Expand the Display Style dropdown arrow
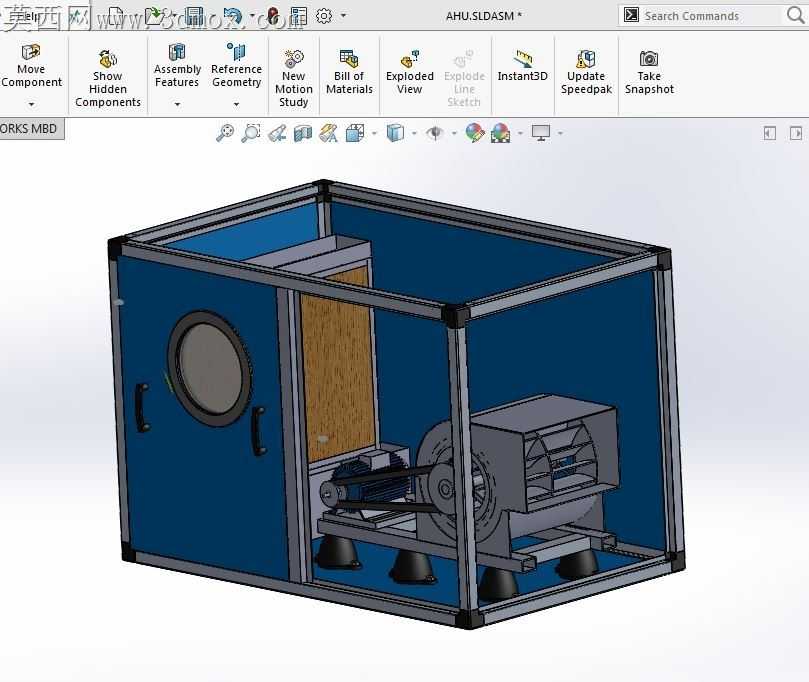 (414, 134)
